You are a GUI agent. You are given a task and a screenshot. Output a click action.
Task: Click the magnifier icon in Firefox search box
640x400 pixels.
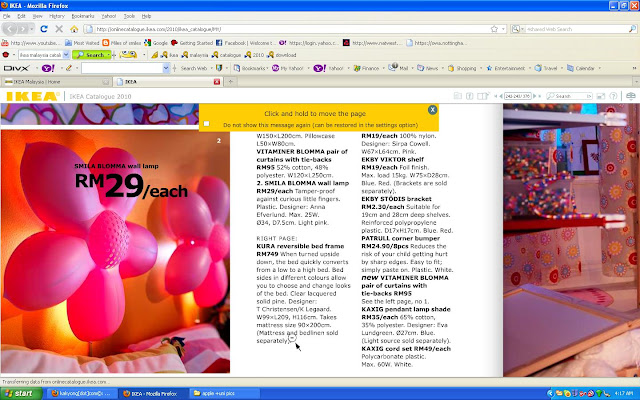click(x=632, y=29)
